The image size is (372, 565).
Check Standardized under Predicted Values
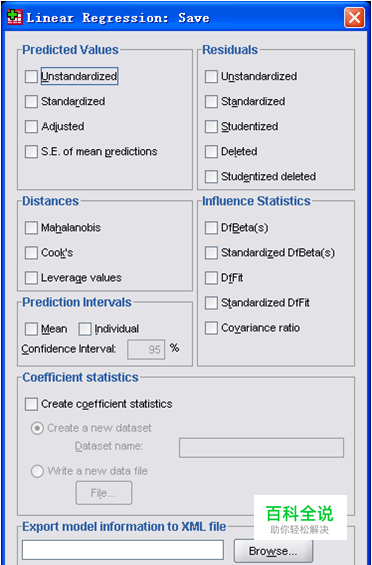31,102
